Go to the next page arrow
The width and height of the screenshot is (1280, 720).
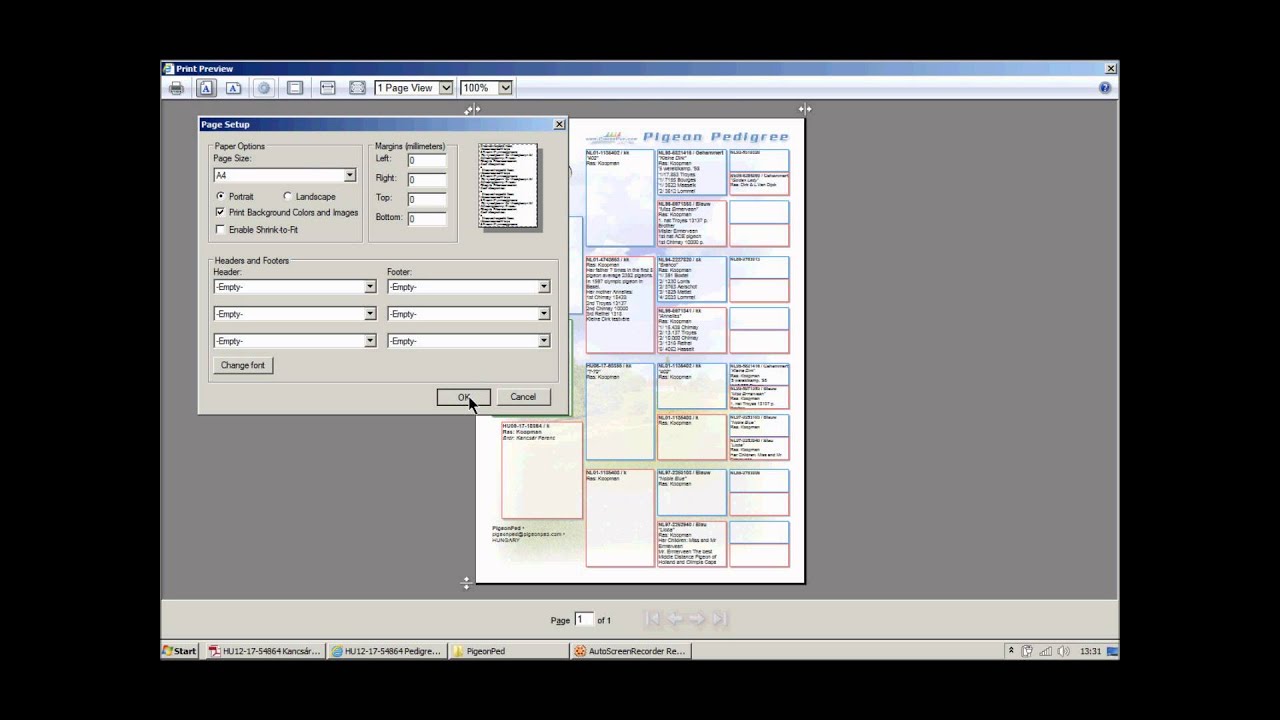pyautogui.click(x=697, y=619)
